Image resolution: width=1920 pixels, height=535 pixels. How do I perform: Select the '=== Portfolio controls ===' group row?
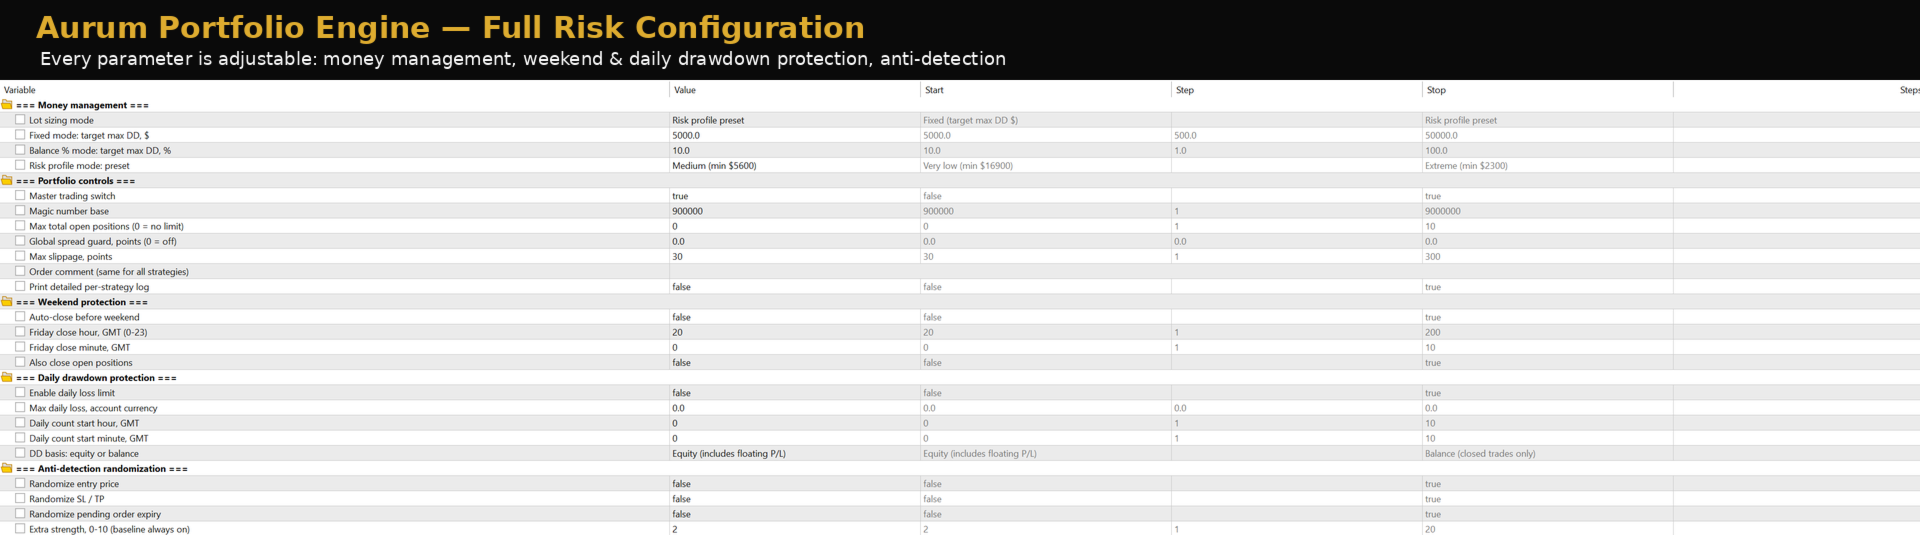click(x=960, y=181)
